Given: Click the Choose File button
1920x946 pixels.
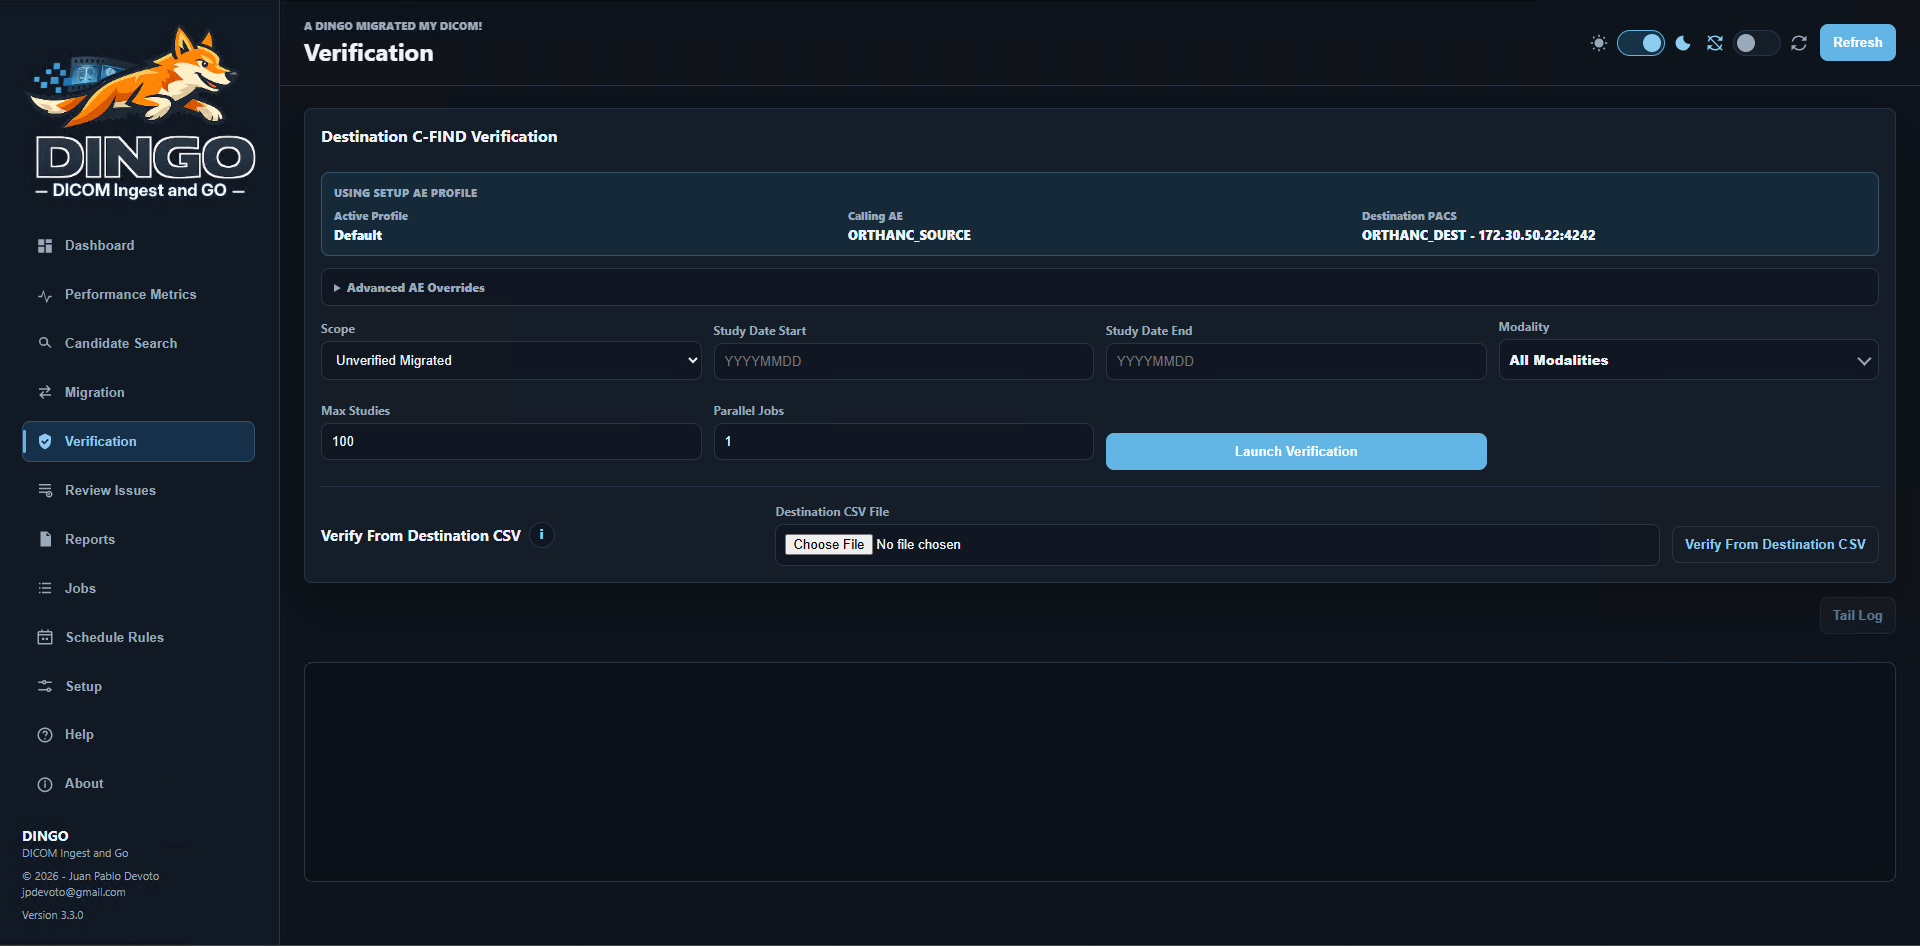Looking at the screenshot, I should point(829,545).
